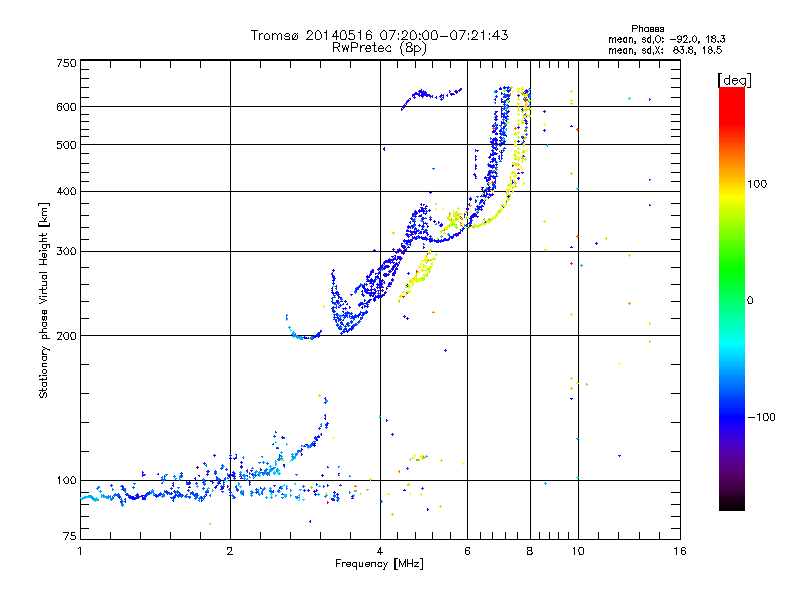
Task: Click the 'mean, sd,O: -92.0, 18.3' statistics line
Action: [666, 39]
